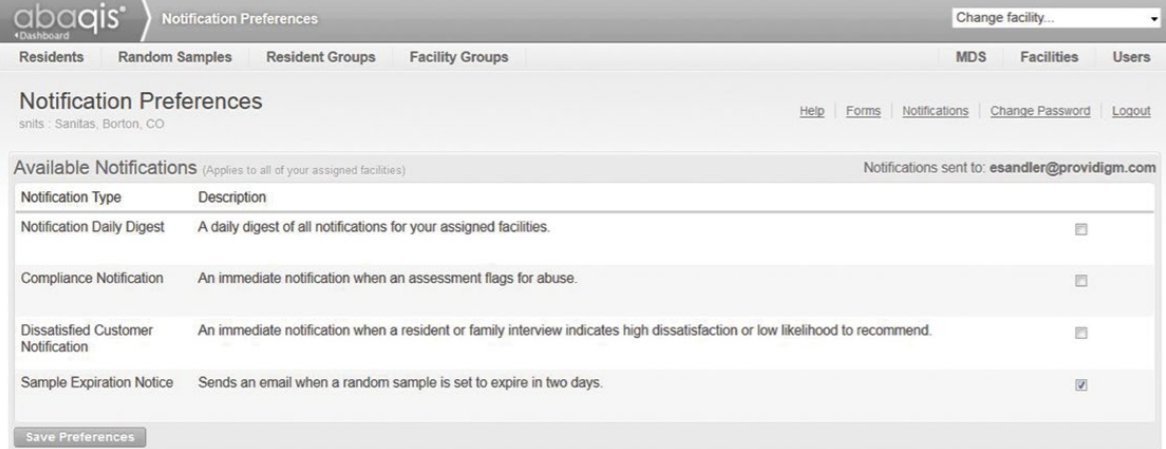Click the Help link
Viewport: 1166px width, 449px height.
(812, 111)
